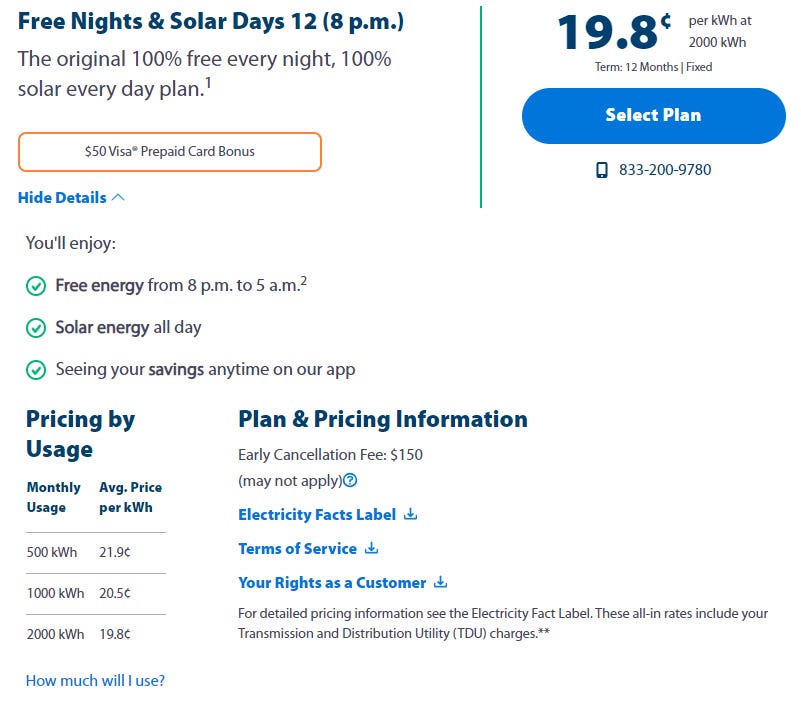
Task: Click download icon beside Your Rights as a Customer
Action: click(x=440, y=583)
